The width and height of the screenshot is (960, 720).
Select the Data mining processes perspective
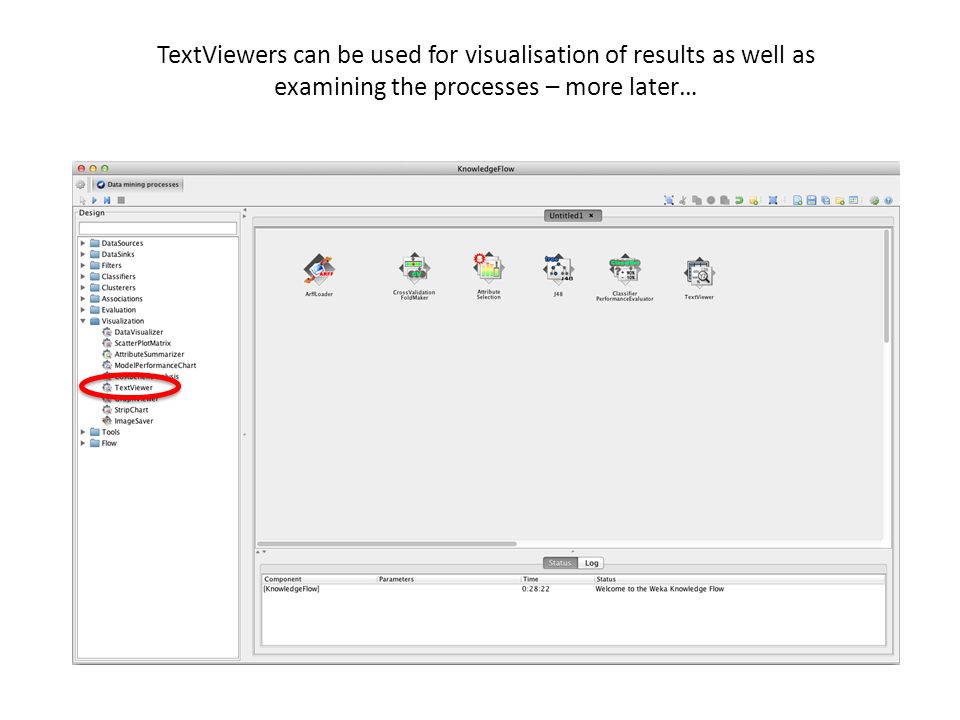click(x=137, y=184)
